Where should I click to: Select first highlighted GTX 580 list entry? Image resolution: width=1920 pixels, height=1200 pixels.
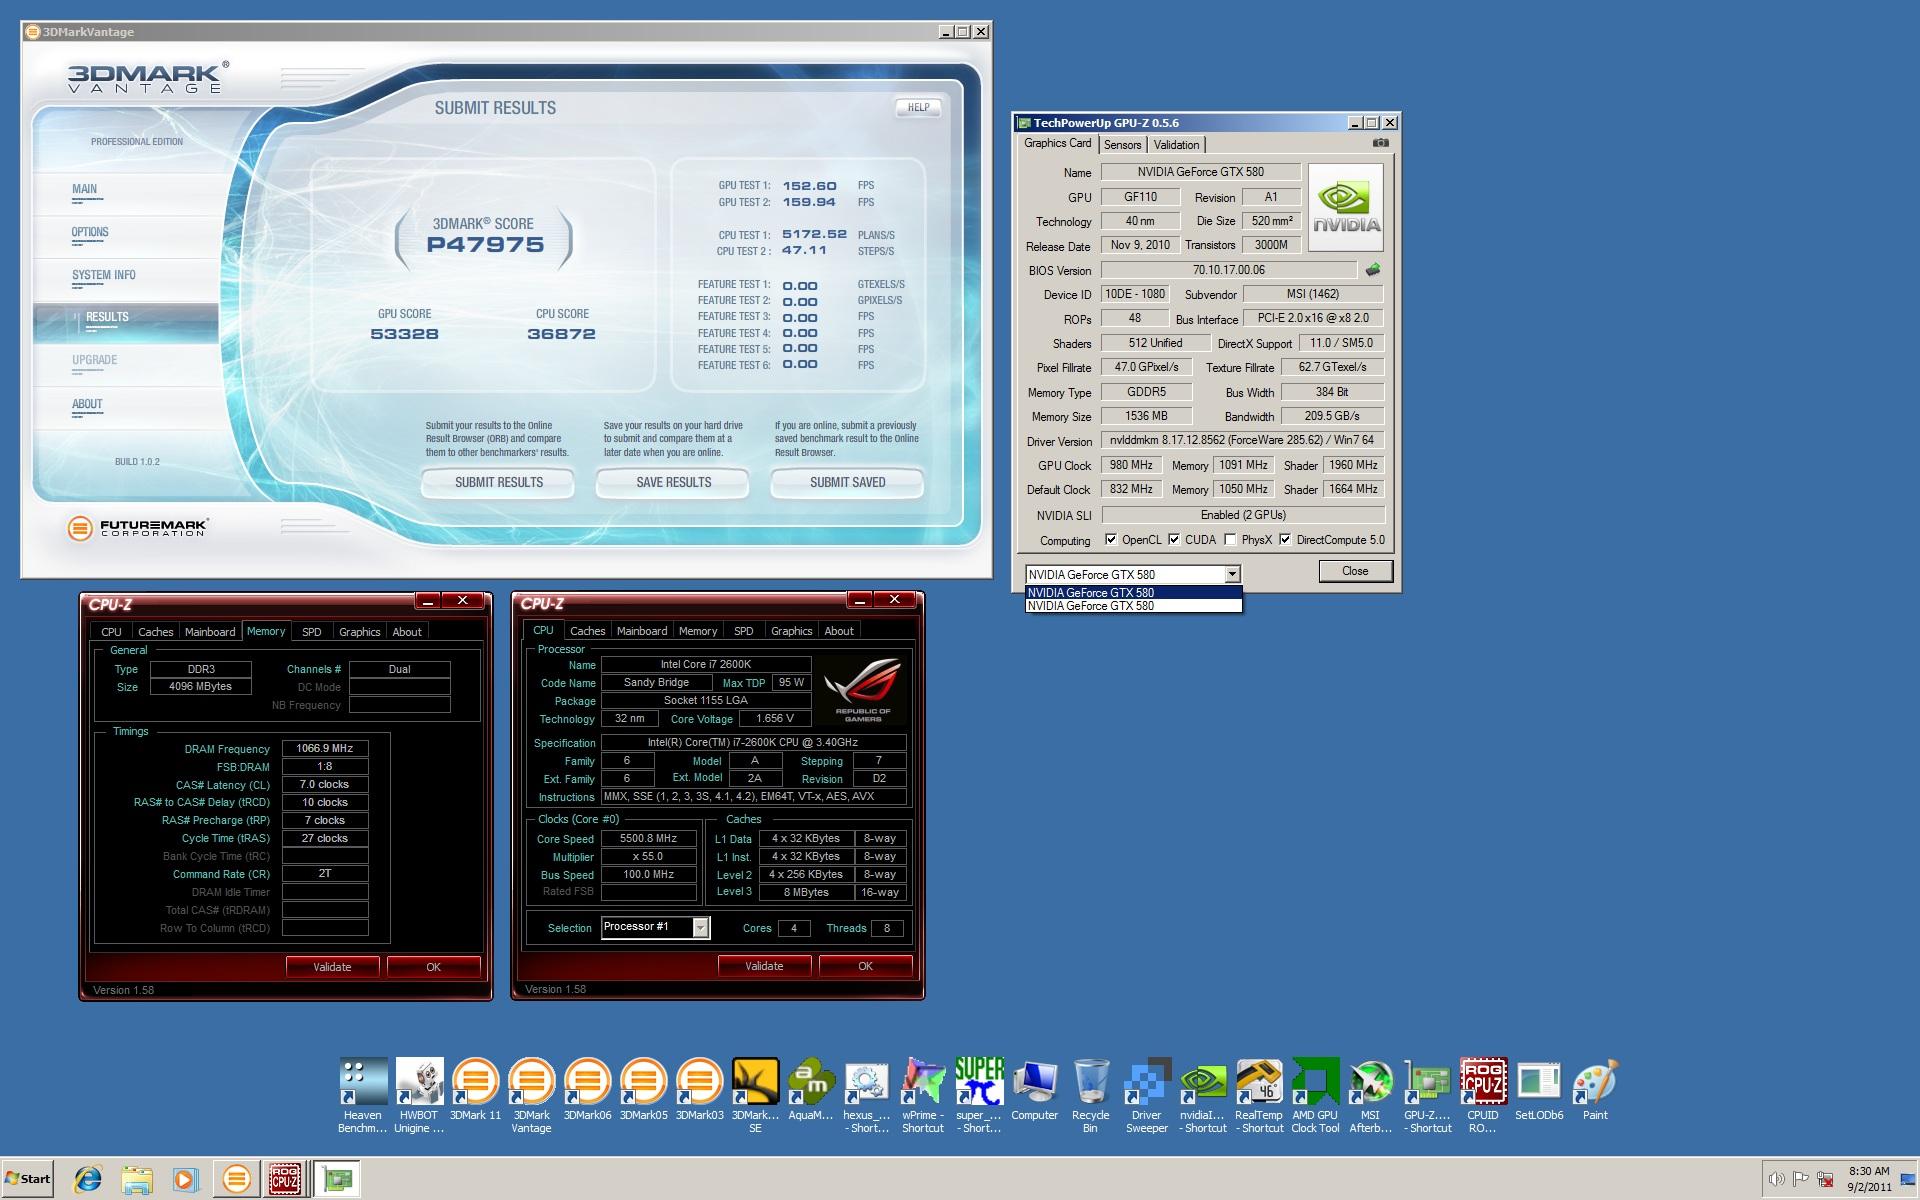[x=1133, y=592]
